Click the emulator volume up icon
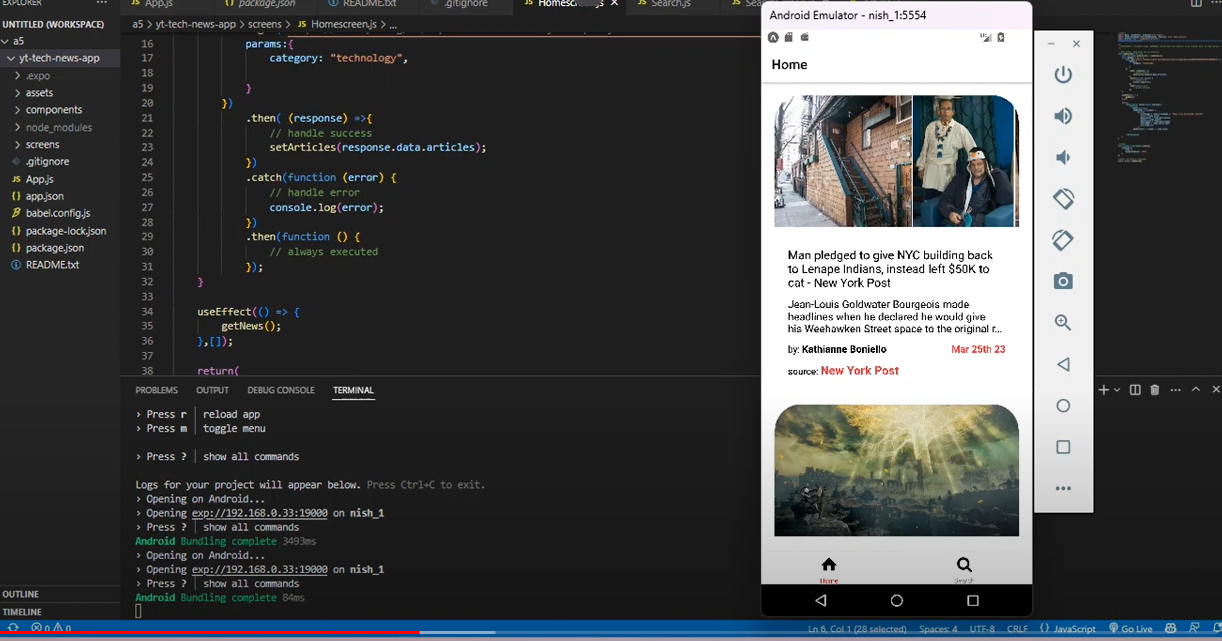The width and height of the screenshot is (1222, 641). click(x=1063, y=116)
